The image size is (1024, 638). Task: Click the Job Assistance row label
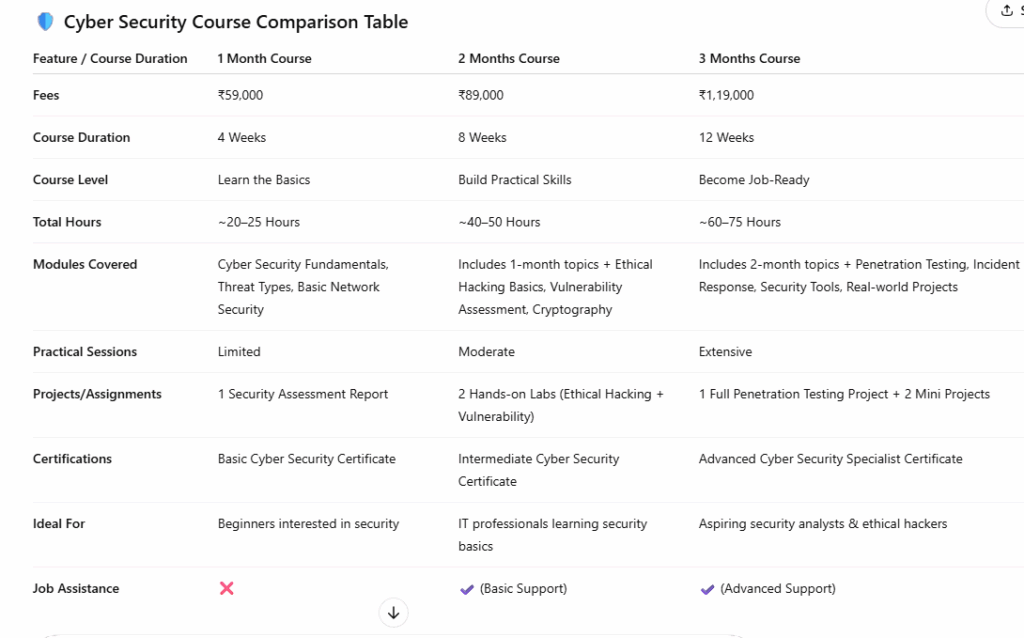coord(76,589)
